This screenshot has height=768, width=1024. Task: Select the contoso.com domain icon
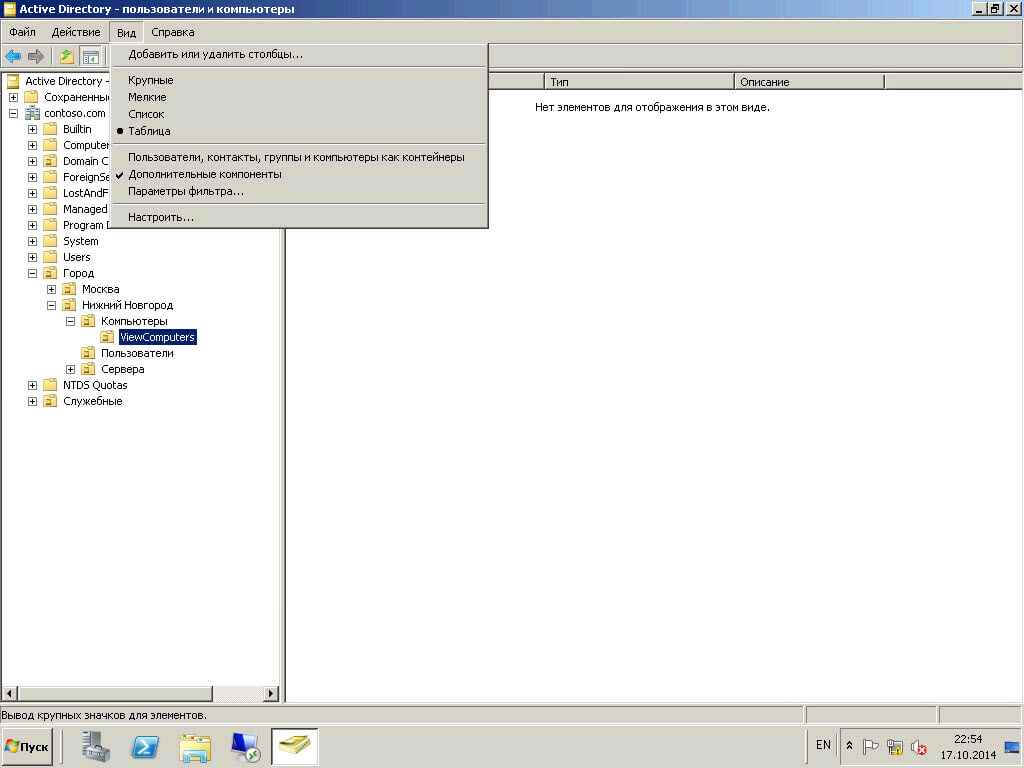[x=32, y=113]
